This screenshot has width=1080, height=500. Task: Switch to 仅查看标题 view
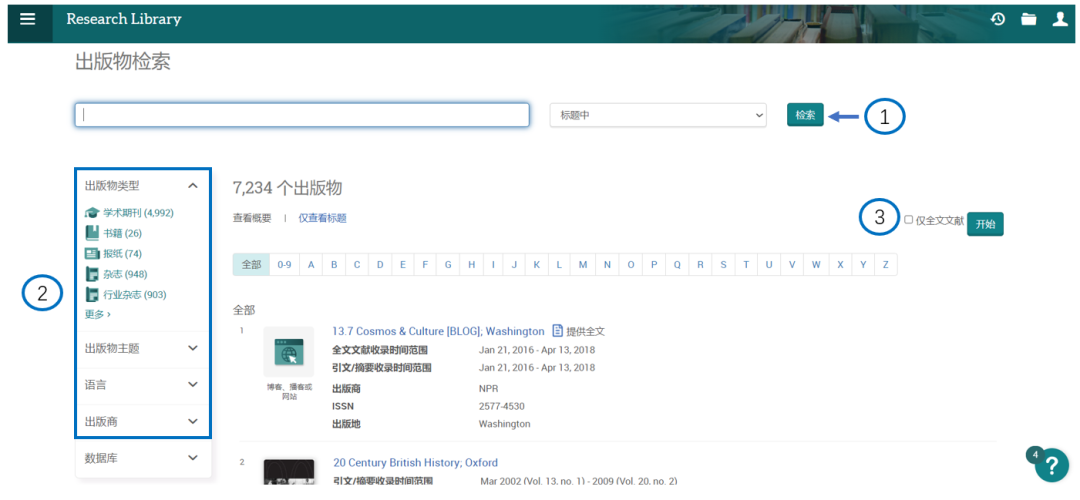tap(322, 218)
